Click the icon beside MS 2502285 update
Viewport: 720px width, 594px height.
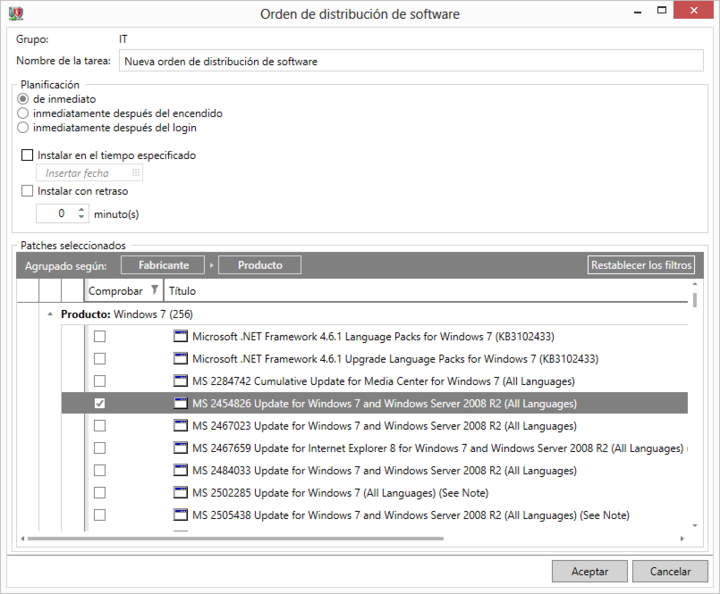180,493
